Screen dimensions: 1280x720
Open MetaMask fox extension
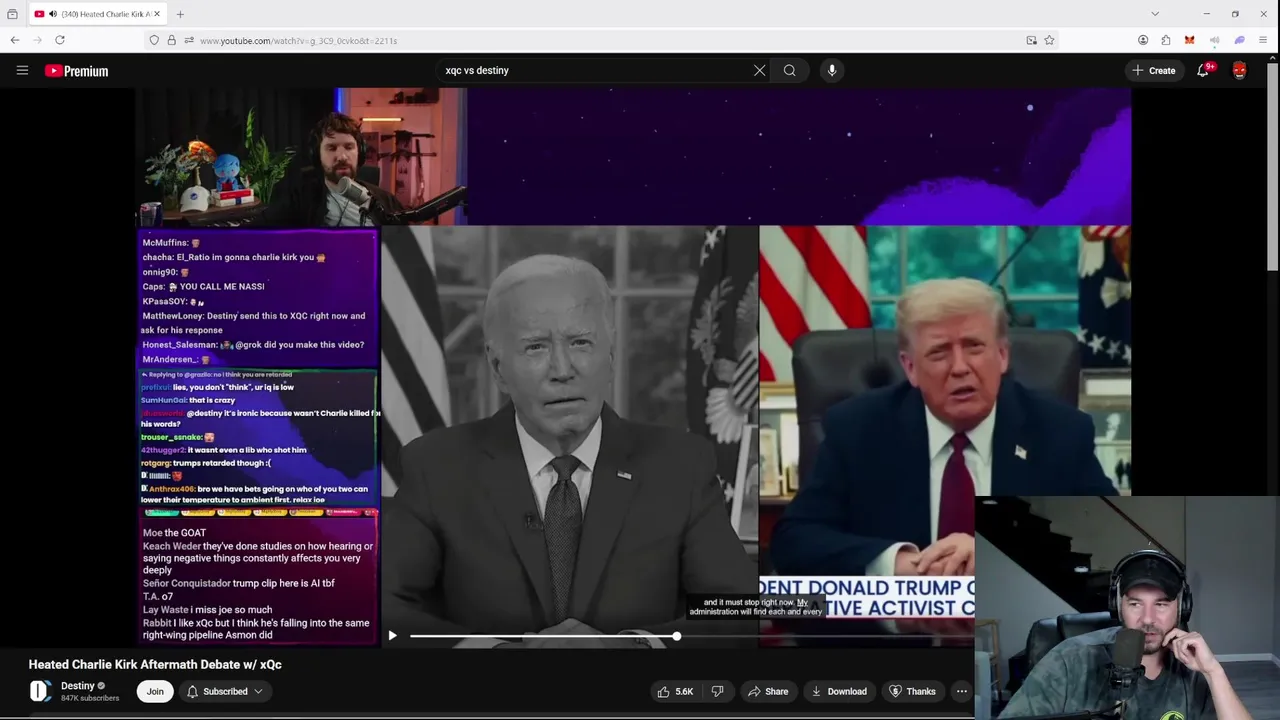[x=1189, y=40]
